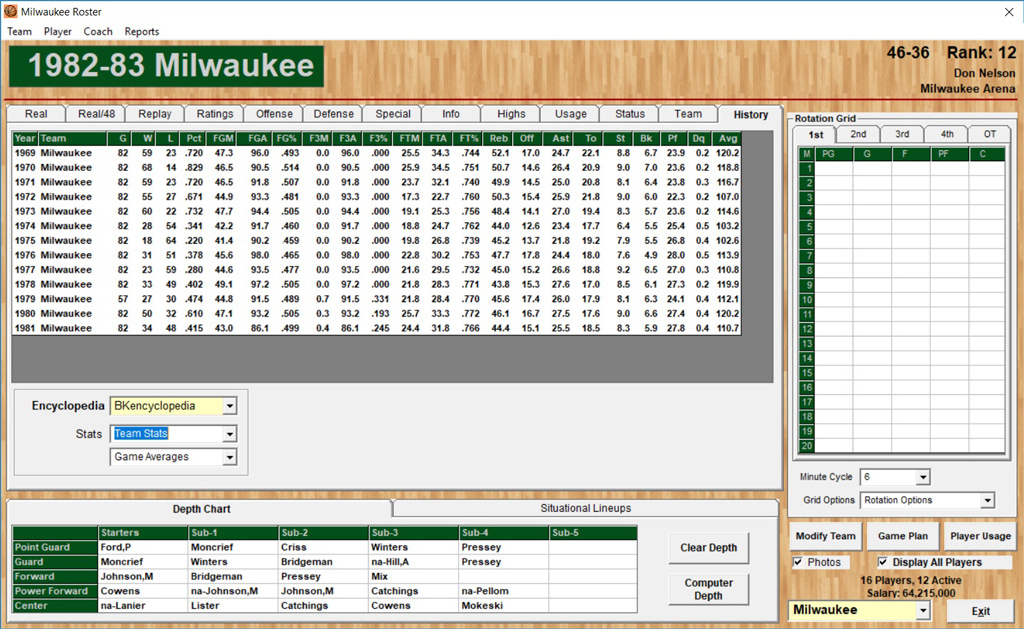The image size is (1024, 629).
Task: Expand the Rotation Options dropdown
Action: click(987, 500)
